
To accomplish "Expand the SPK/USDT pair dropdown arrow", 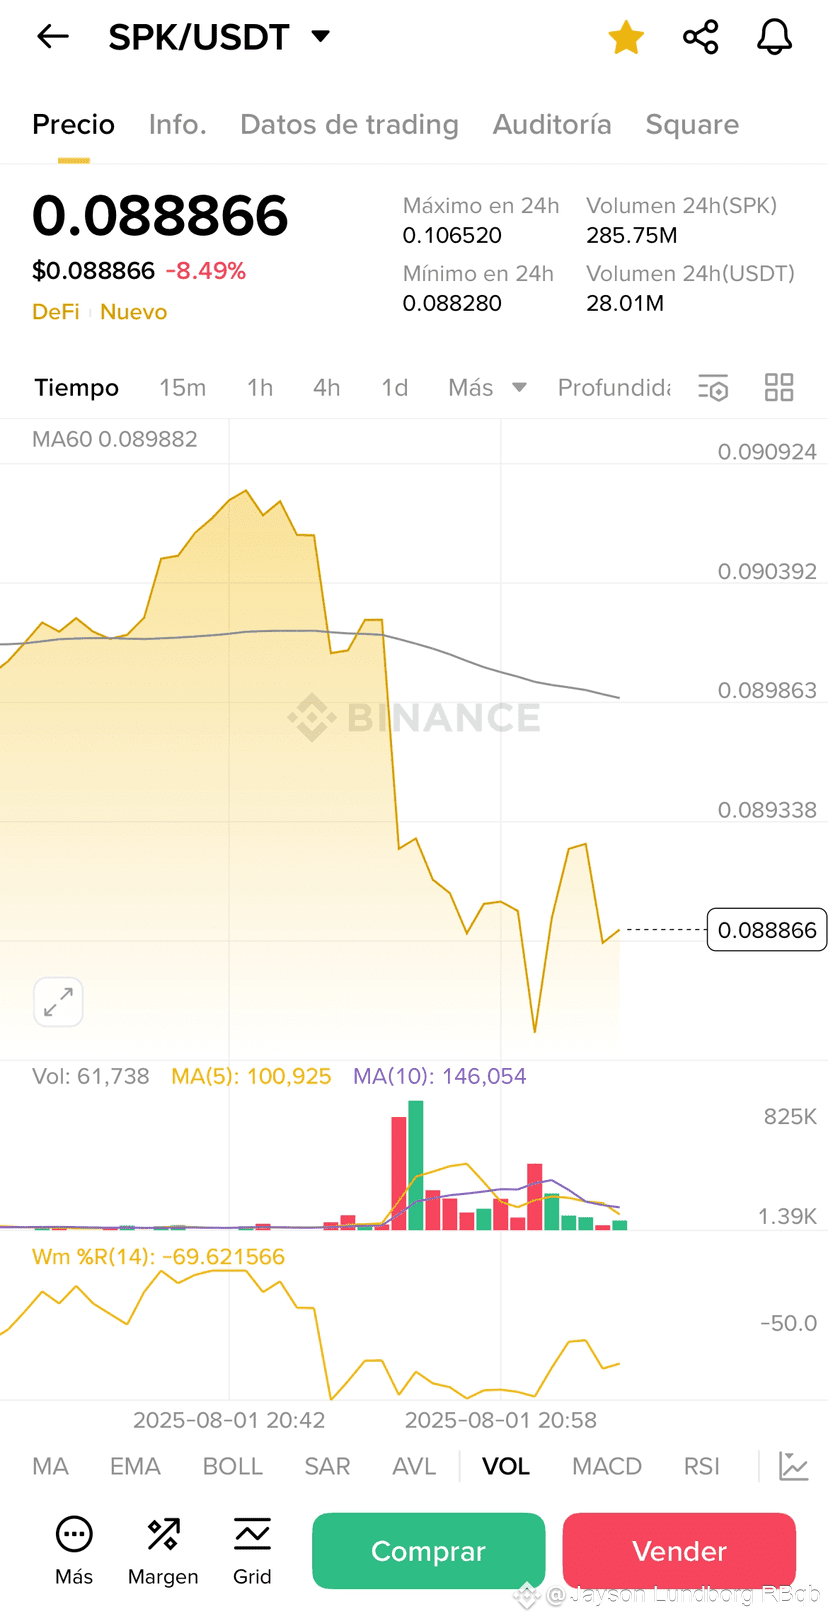I will (321, 37).
